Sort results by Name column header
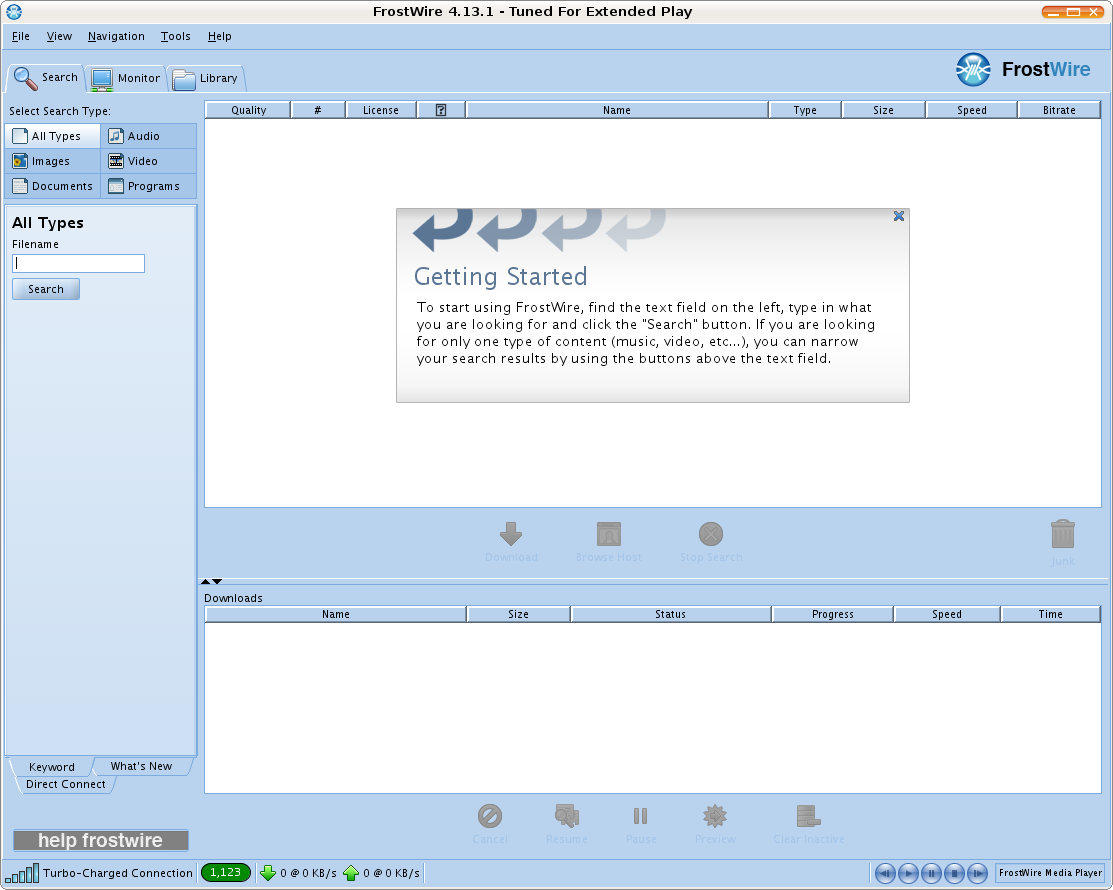 (x=617, y=110)
